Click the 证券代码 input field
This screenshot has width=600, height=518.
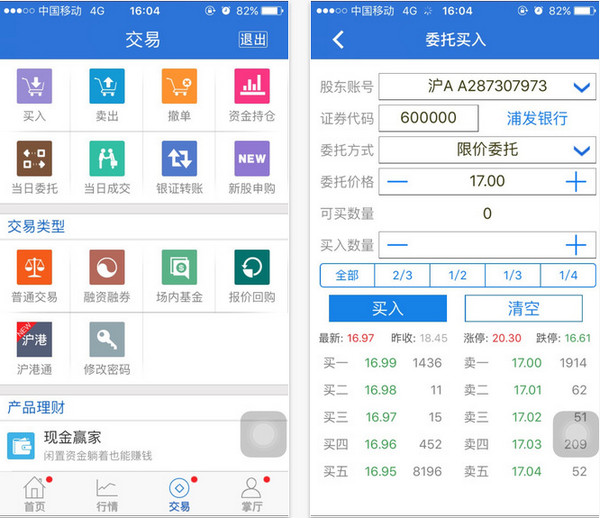click(x=428, y=118)
